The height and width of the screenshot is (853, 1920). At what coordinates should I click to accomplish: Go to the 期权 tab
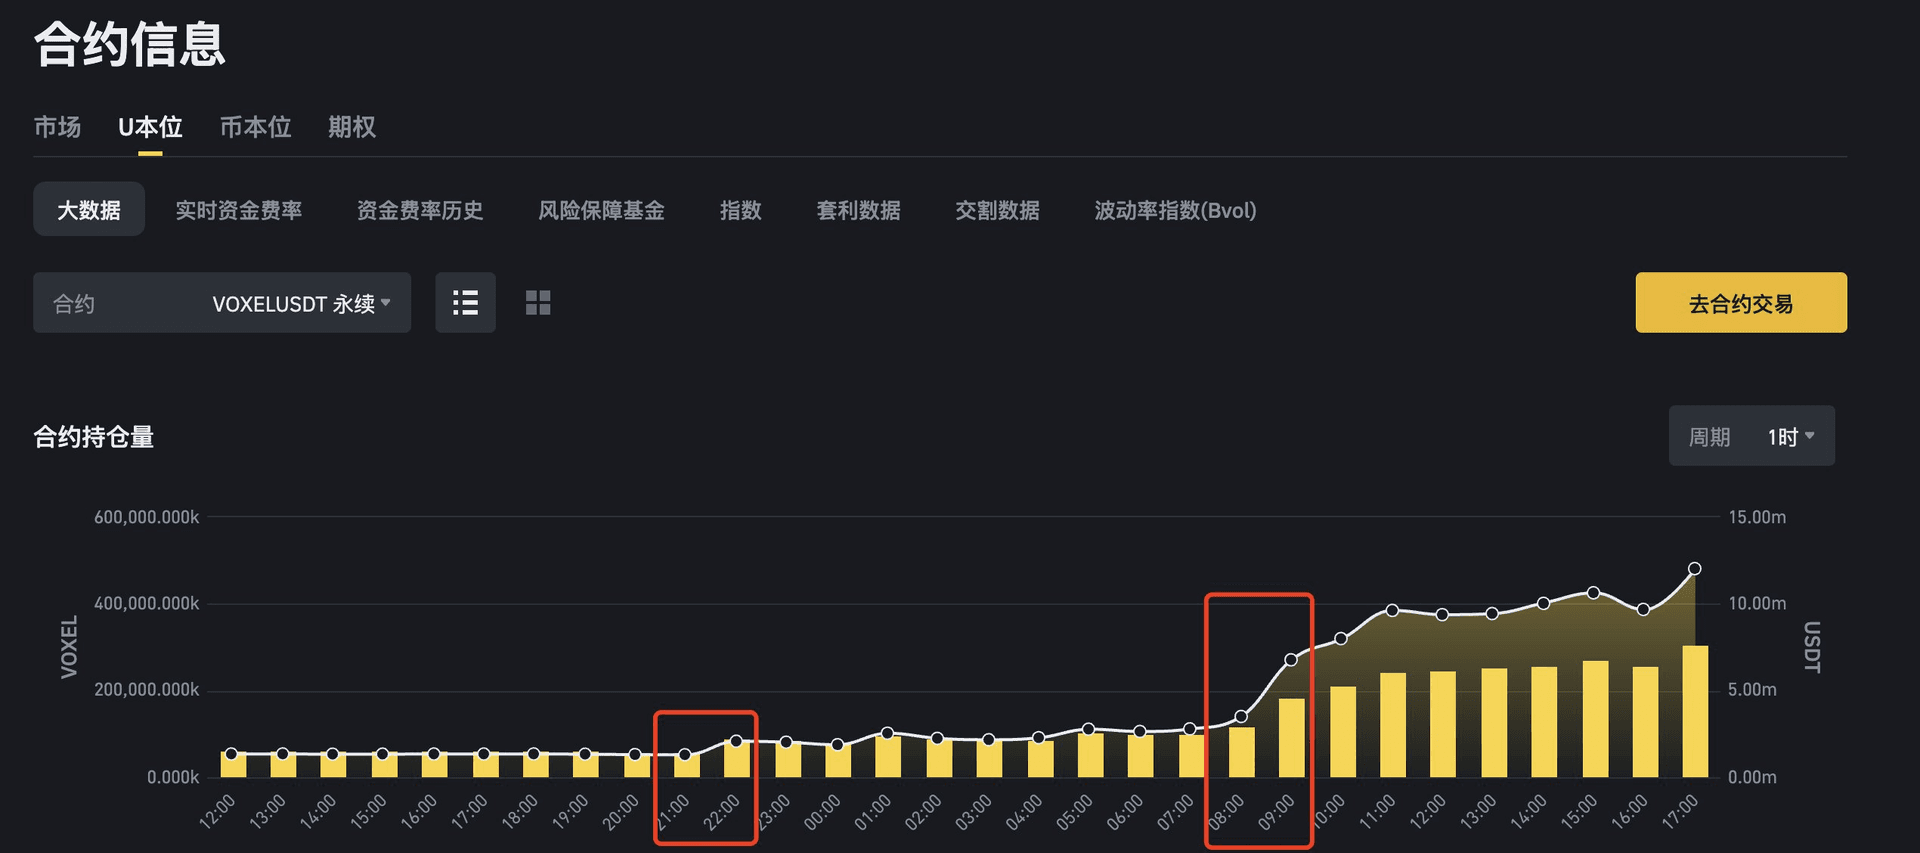[352, 127]
